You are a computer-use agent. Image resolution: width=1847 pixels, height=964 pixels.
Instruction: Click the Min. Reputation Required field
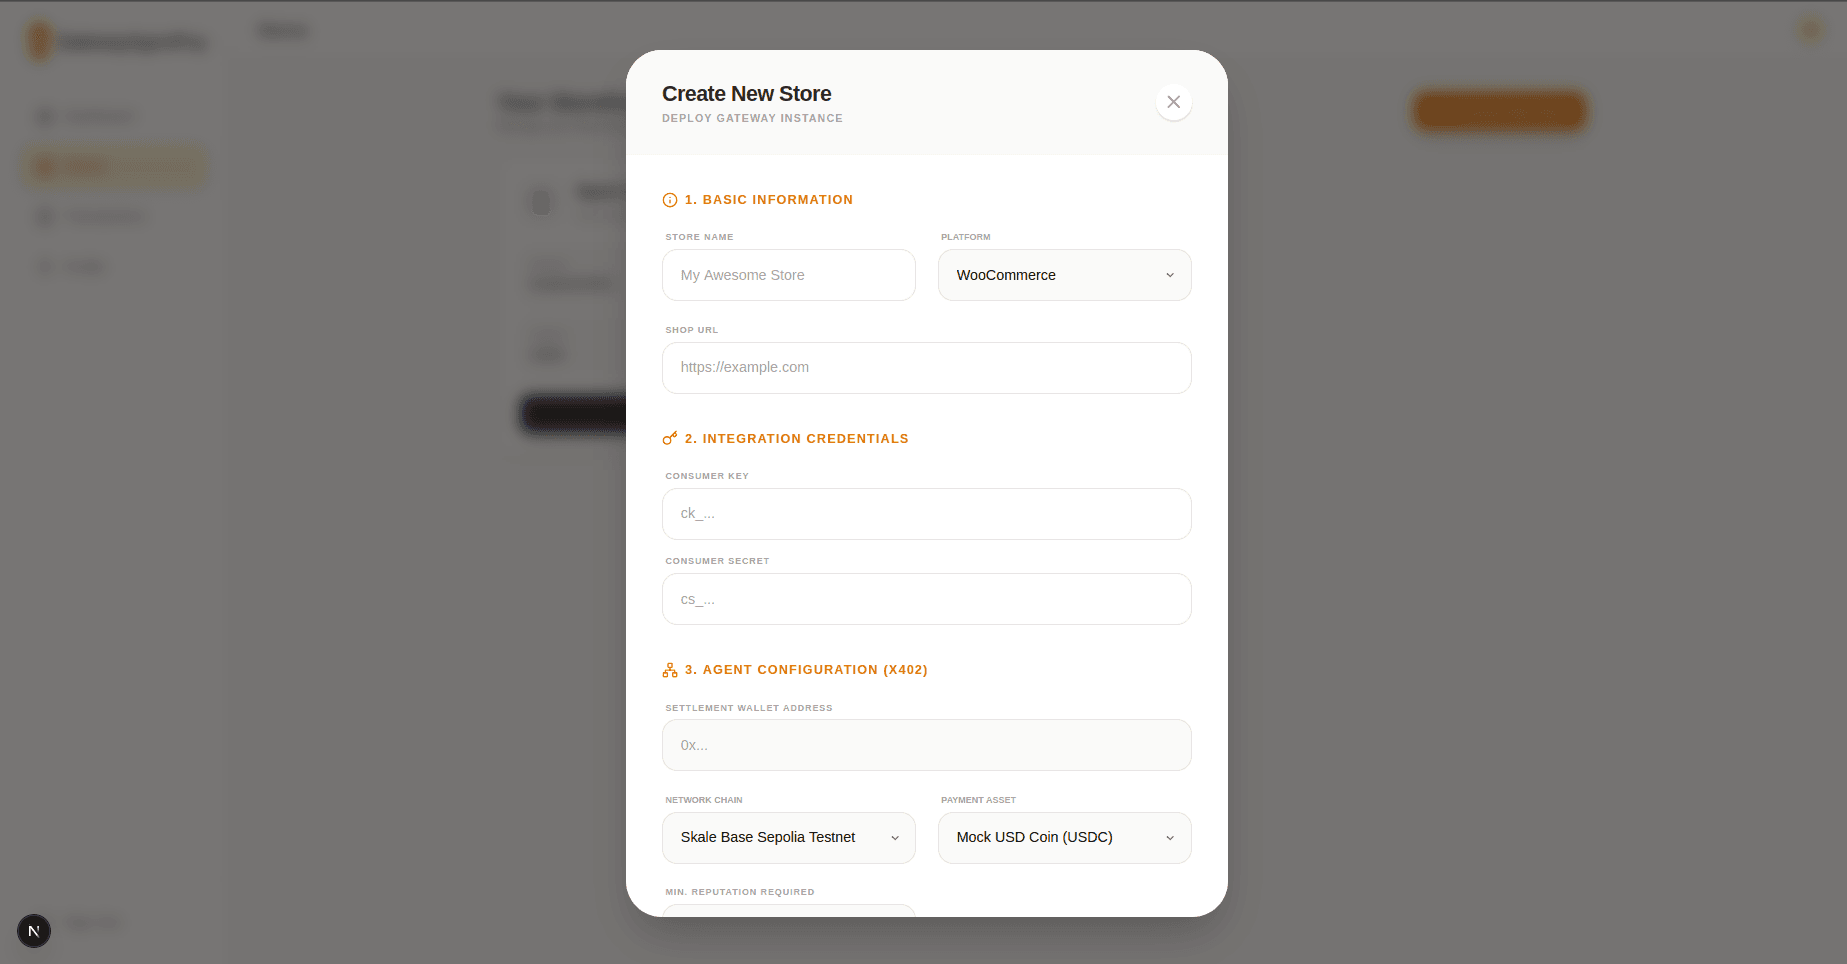click(x=787, y=912)
